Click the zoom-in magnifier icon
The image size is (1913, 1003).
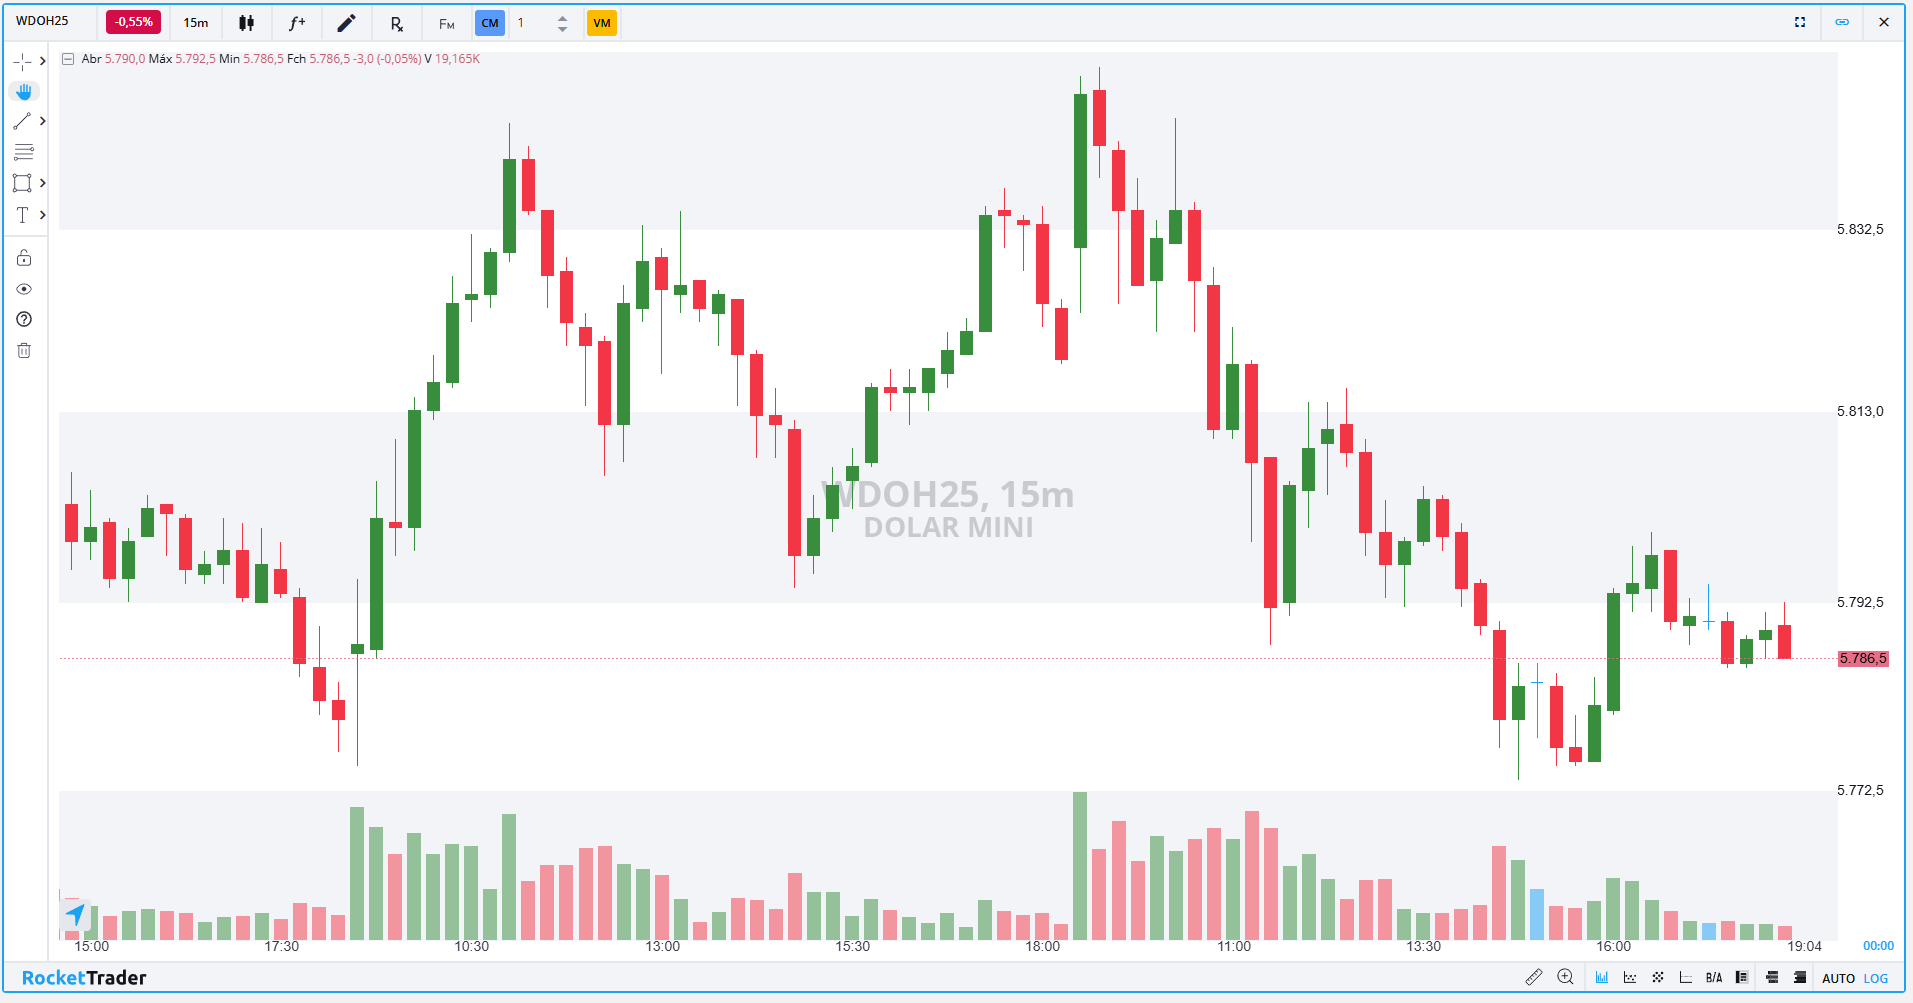(x=1565, y=977)
